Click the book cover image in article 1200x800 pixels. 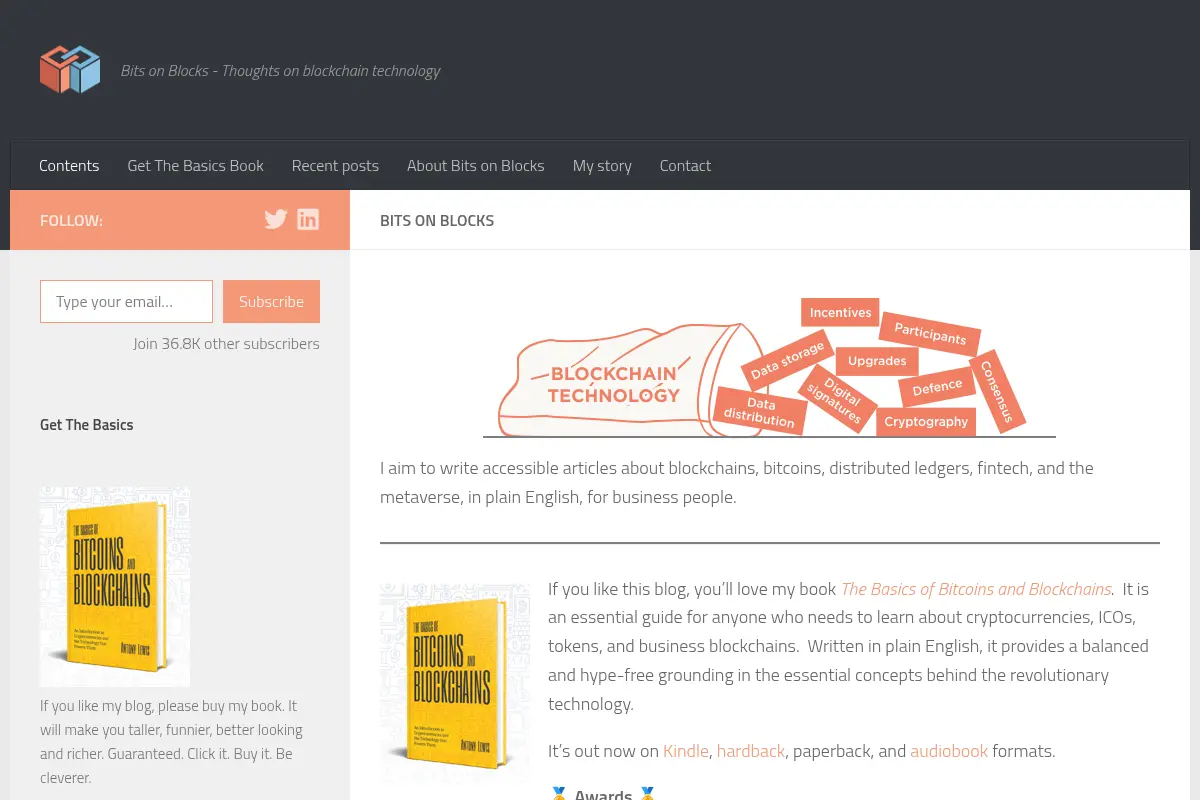(x=455, y=683)
